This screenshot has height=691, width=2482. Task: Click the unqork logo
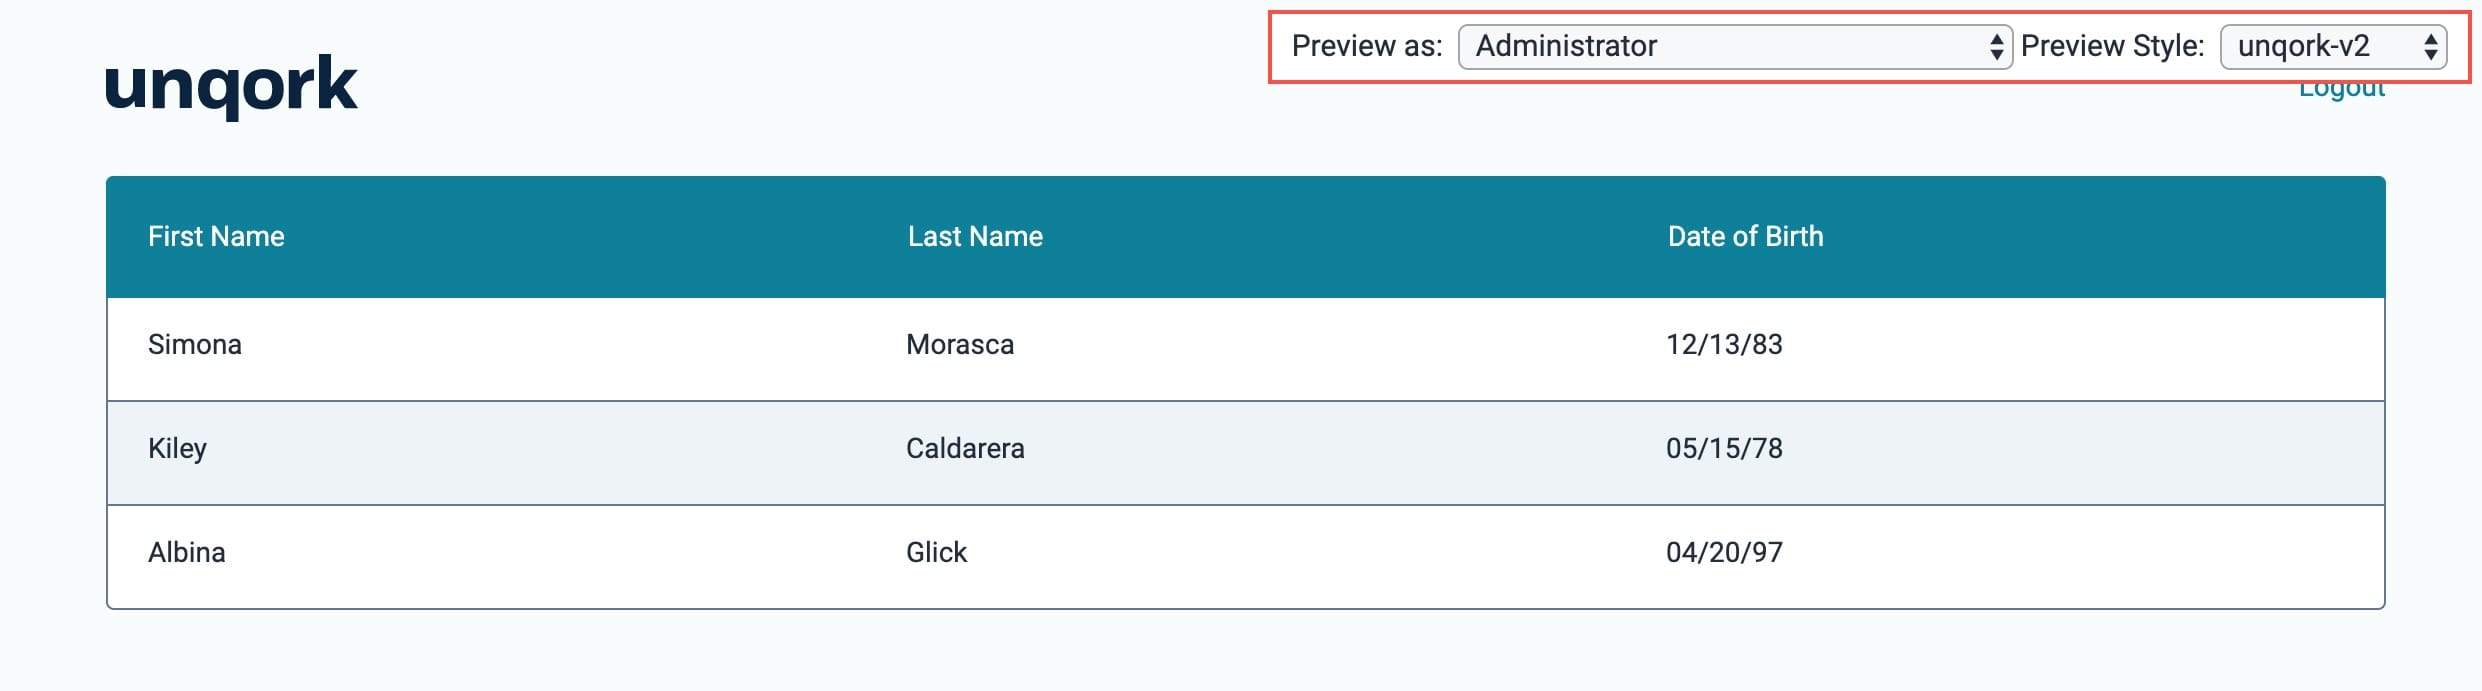(231, 86)
